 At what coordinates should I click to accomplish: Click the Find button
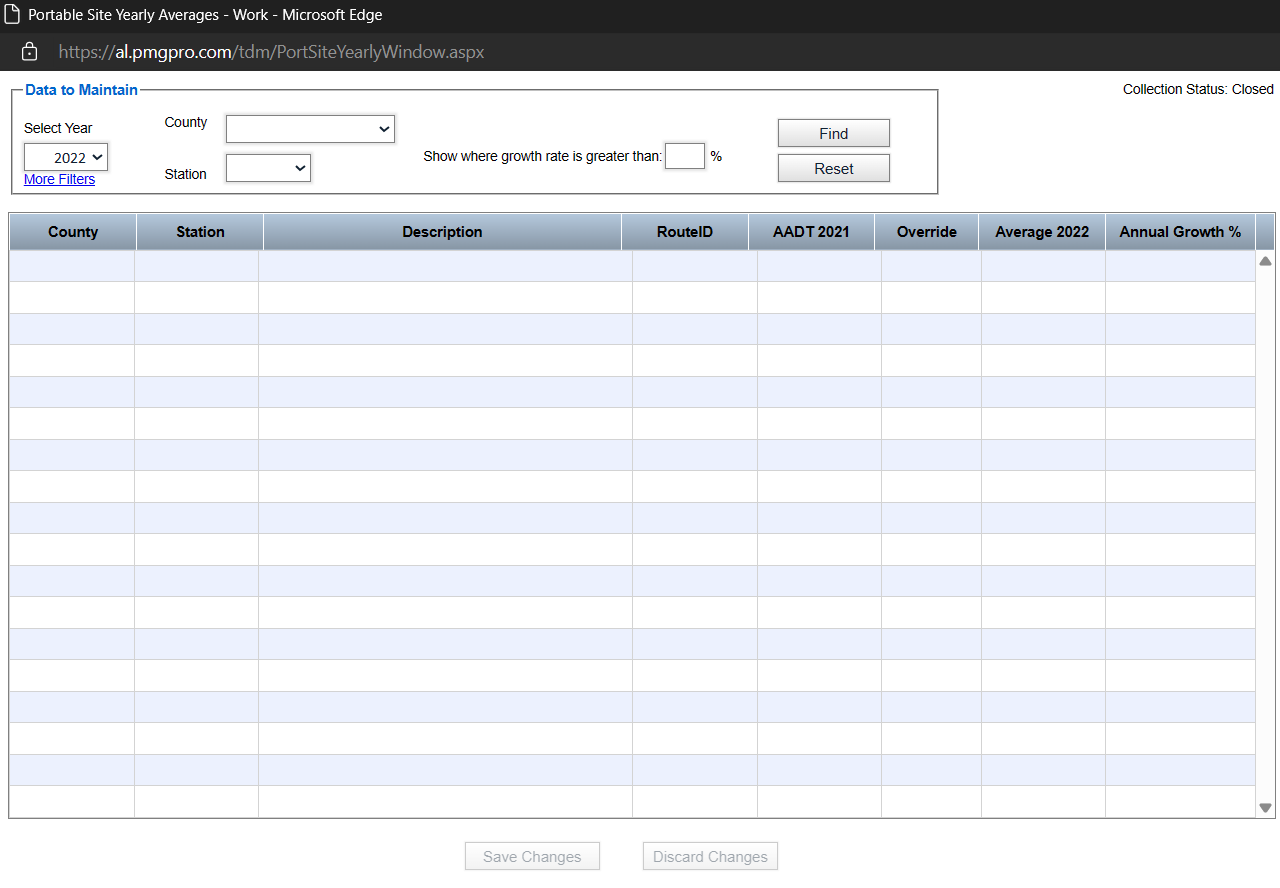click(834, 133)
